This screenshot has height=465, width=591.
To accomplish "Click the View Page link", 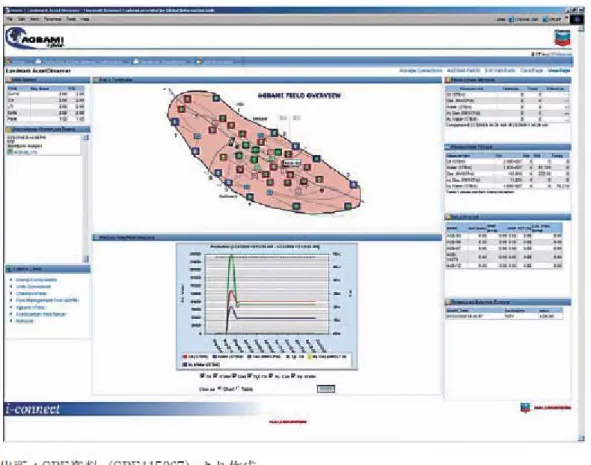I will coord(559,70).
